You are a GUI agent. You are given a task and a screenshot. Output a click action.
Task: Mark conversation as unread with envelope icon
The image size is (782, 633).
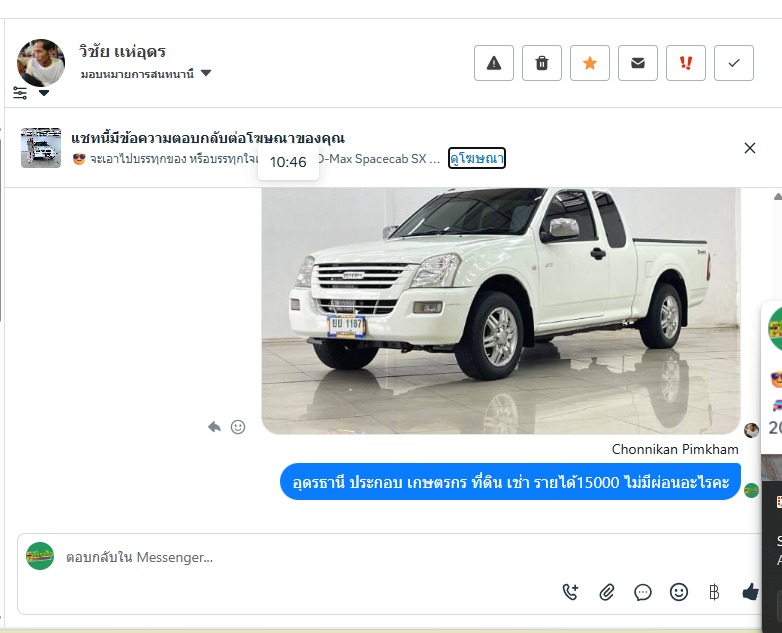[638, 63]
